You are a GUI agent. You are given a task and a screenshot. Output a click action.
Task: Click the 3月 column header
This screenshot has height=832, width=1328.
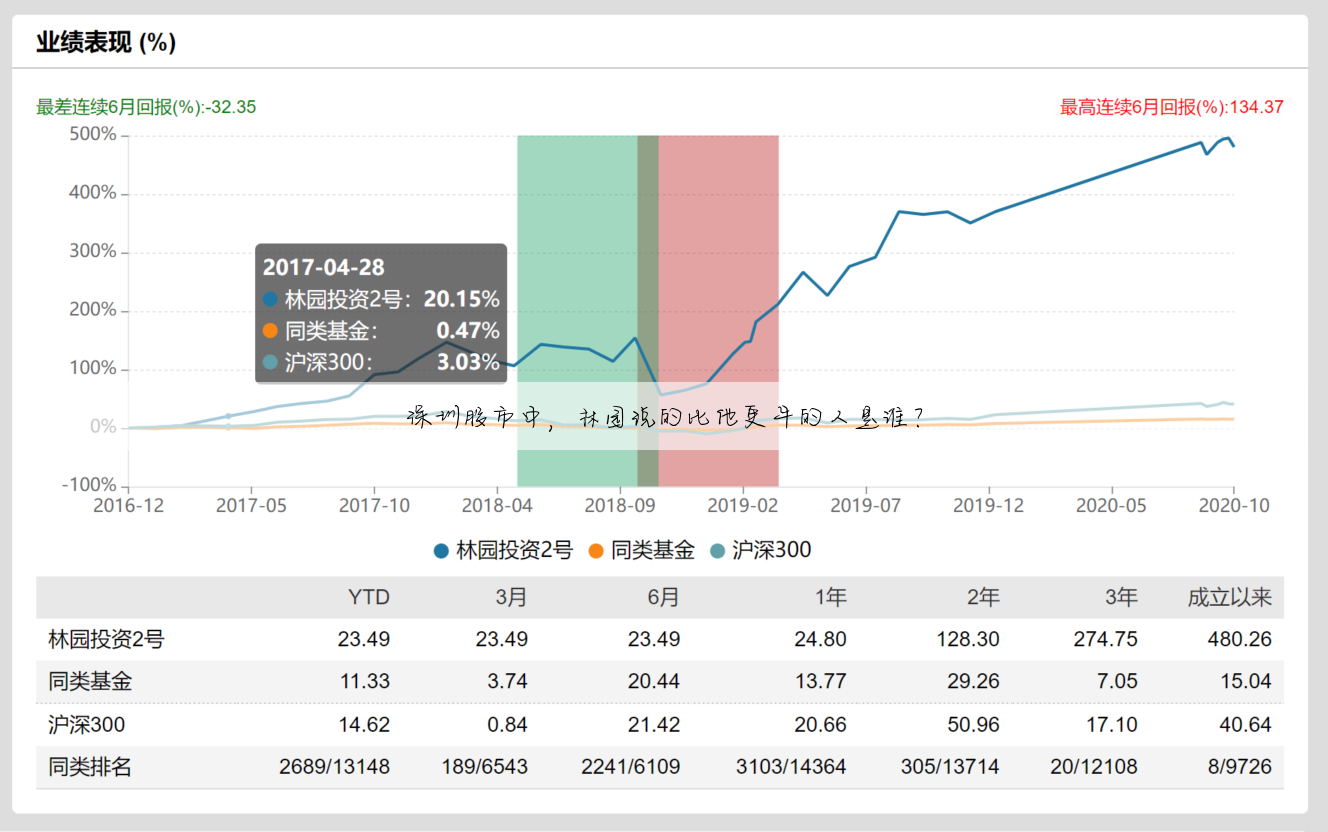pyautogui.click(x=511, y=598)
